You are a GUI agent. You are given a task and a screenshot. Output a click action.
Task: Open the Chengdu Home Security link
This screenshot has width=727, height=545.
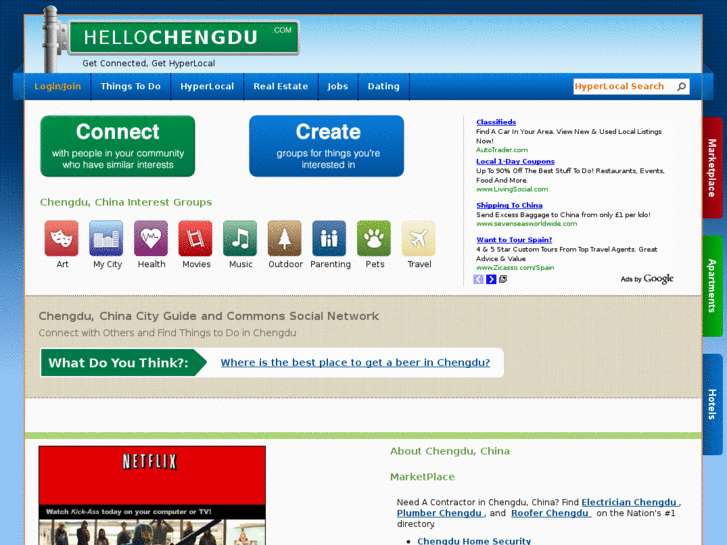[x=474, y=541]
